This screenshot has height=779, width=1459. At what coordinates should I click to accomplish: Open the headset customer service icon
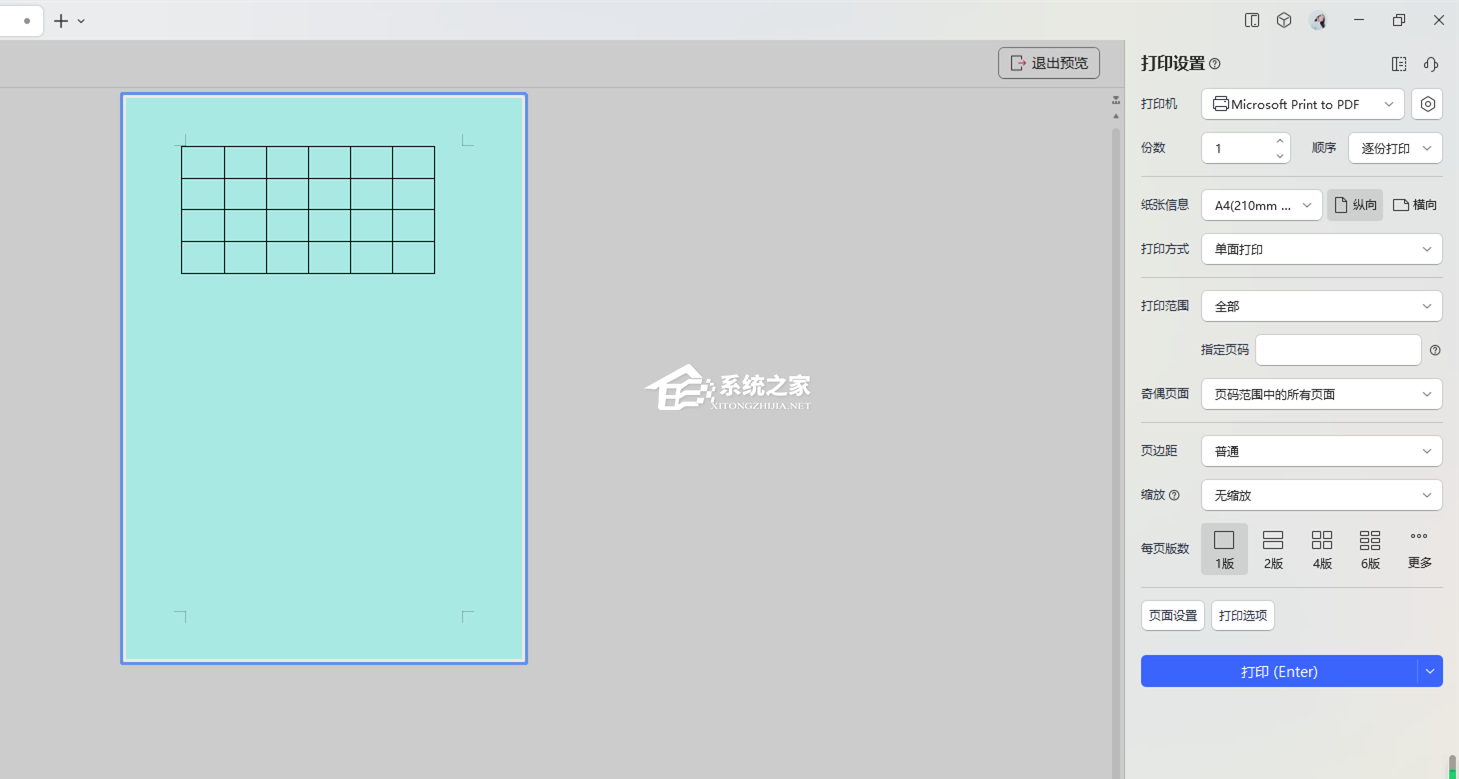[1431, 64]
